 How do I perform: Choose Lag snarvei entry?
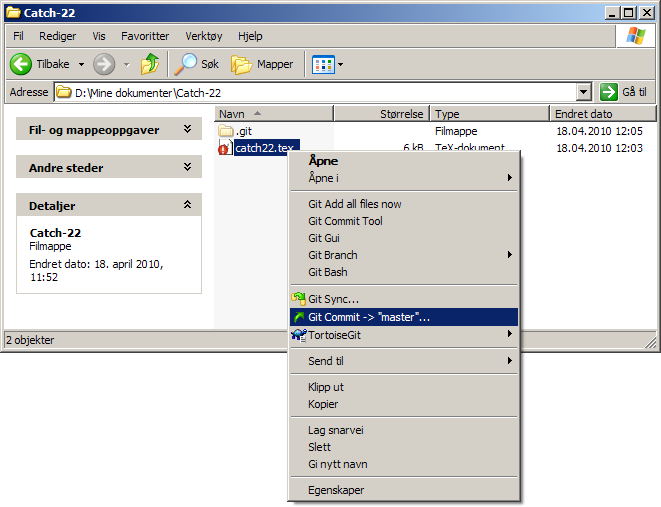(x=403, y=430)
